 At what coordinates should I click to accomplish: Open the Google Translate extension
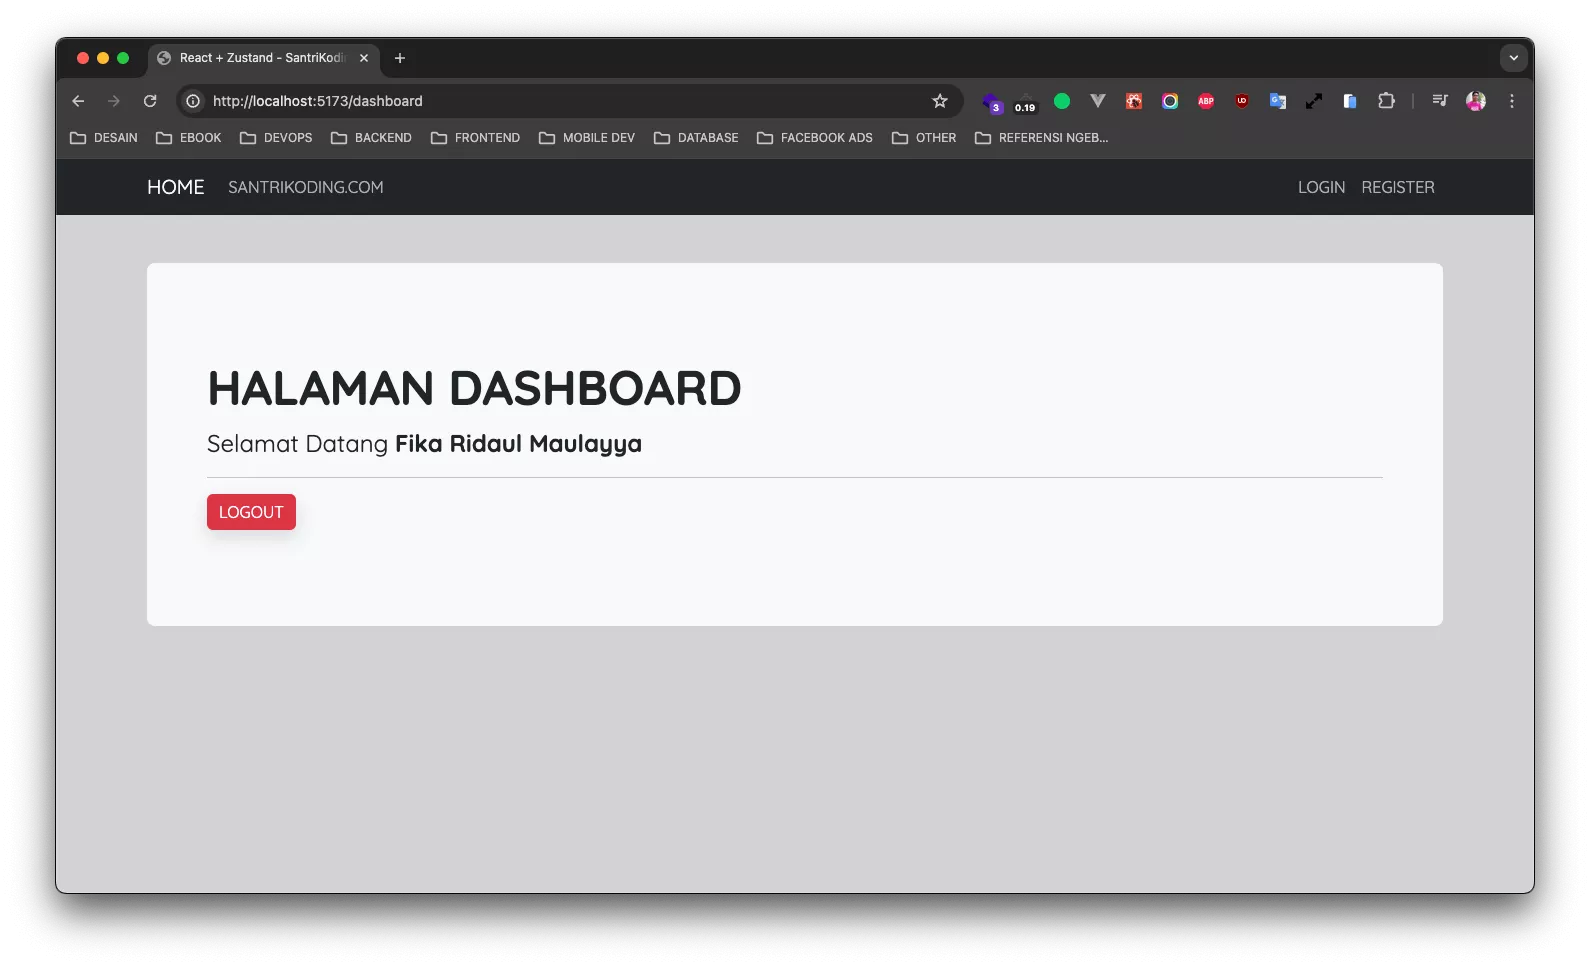[x=1278, y=101]
